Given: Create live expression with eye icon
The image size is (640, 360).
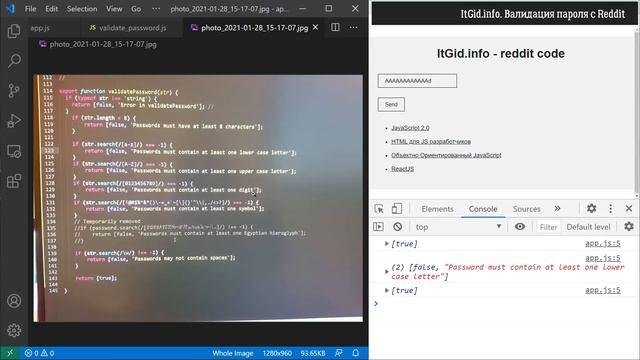Looking at the screenshot, I should [x=520, y=227].
